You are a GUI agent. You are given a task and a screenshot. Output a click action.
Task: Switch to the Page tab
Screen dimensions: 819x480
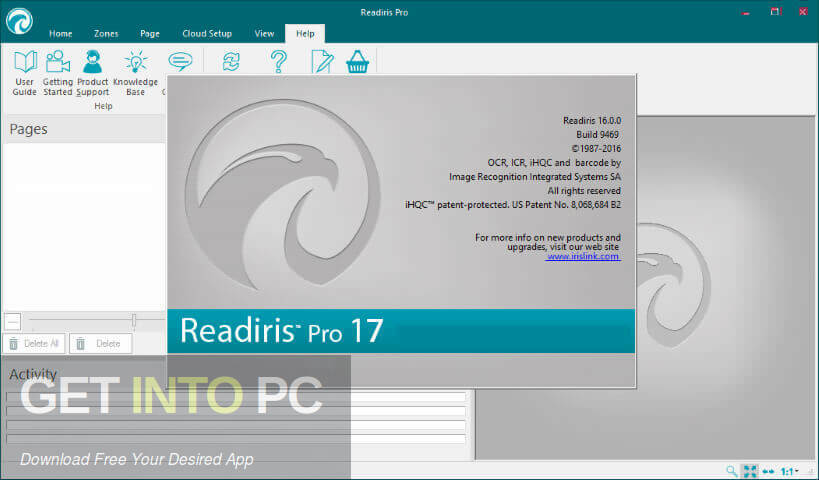(x=150, y=33)
